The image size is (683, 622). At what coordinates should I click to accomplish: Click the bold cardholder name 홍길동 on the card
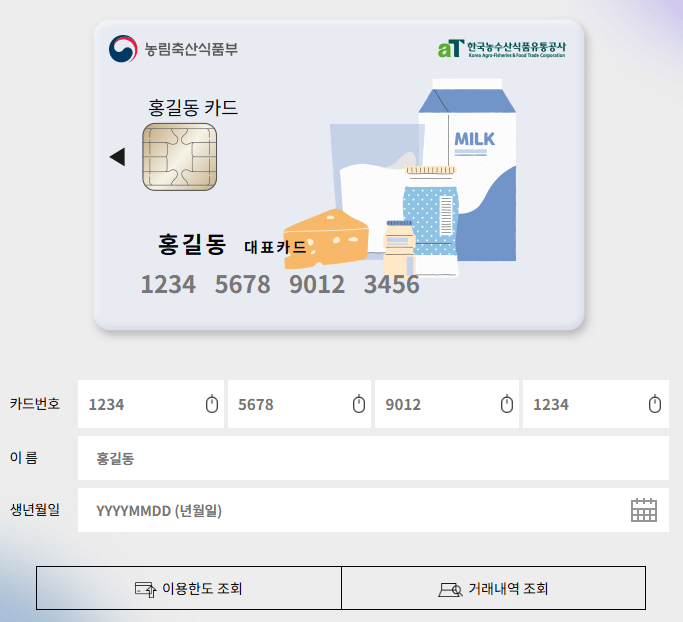pyautogui.click(x=192, y=244)
